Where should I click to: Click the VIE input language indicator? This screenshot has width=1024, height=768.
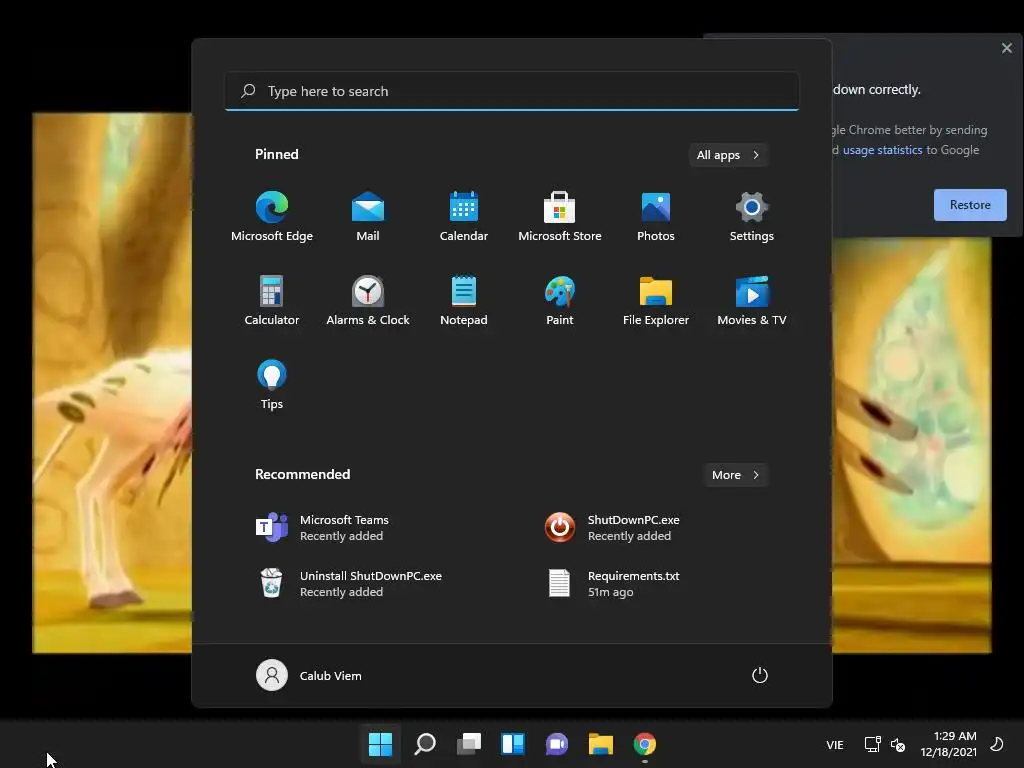pyautogui.click(x=835, y=744)
